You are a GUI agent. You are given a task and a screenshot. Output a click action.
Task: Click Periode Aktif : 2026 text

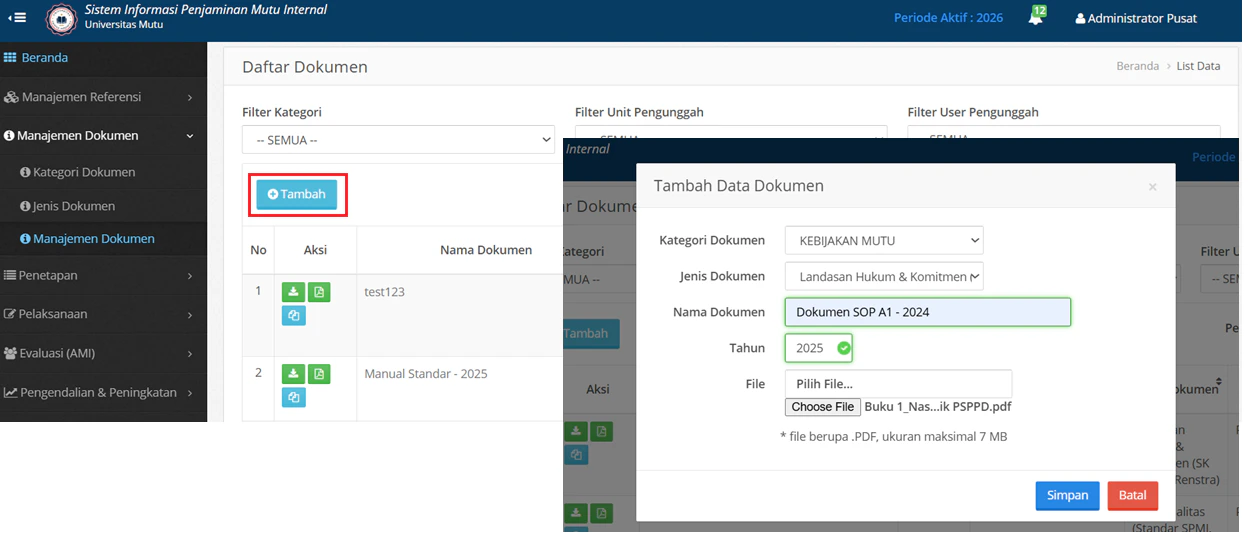click(x=948, y=18)
